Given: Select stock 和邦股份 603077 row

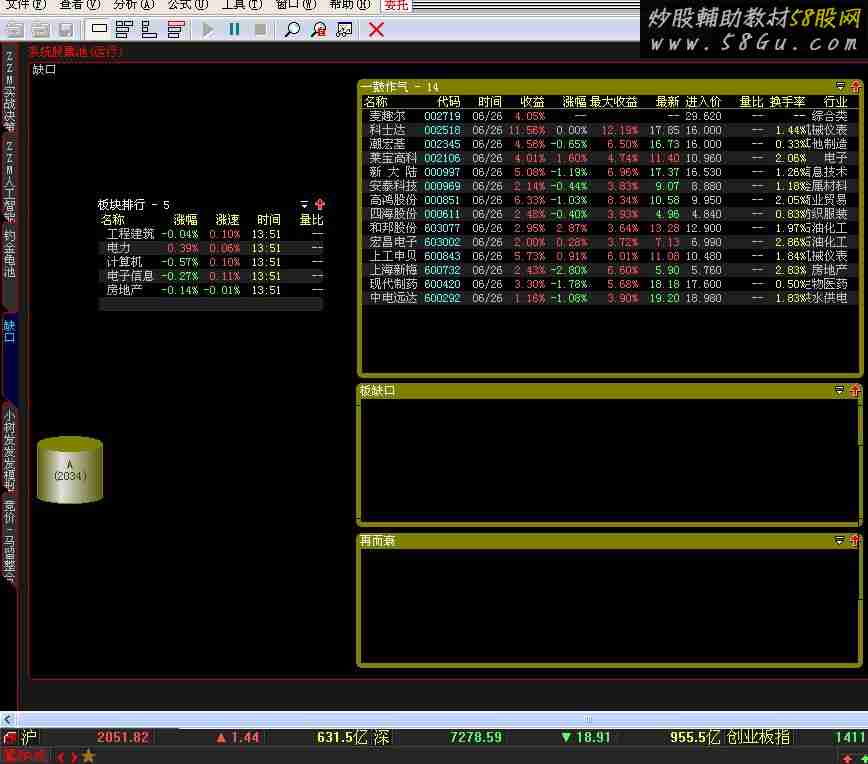Looking at the screenshot, I should pyautogui.click(x=609, y=228).
